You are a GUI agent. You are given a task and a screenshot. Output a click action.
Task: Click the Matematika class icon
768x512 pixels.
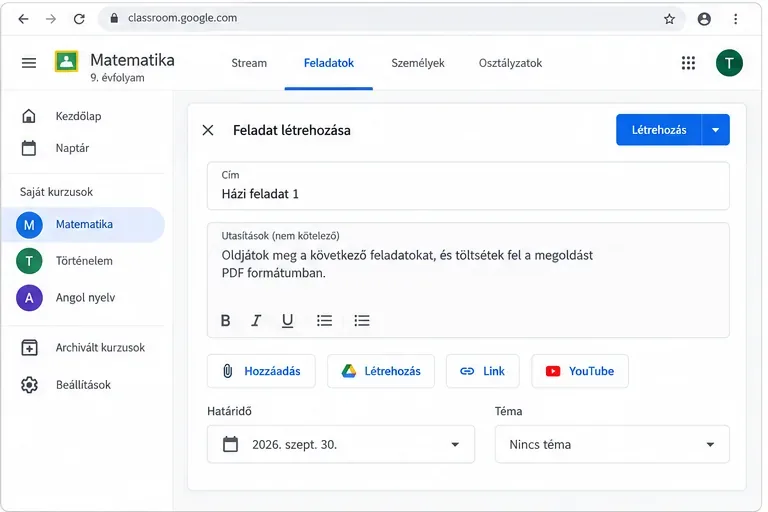[x=66, y=62]
